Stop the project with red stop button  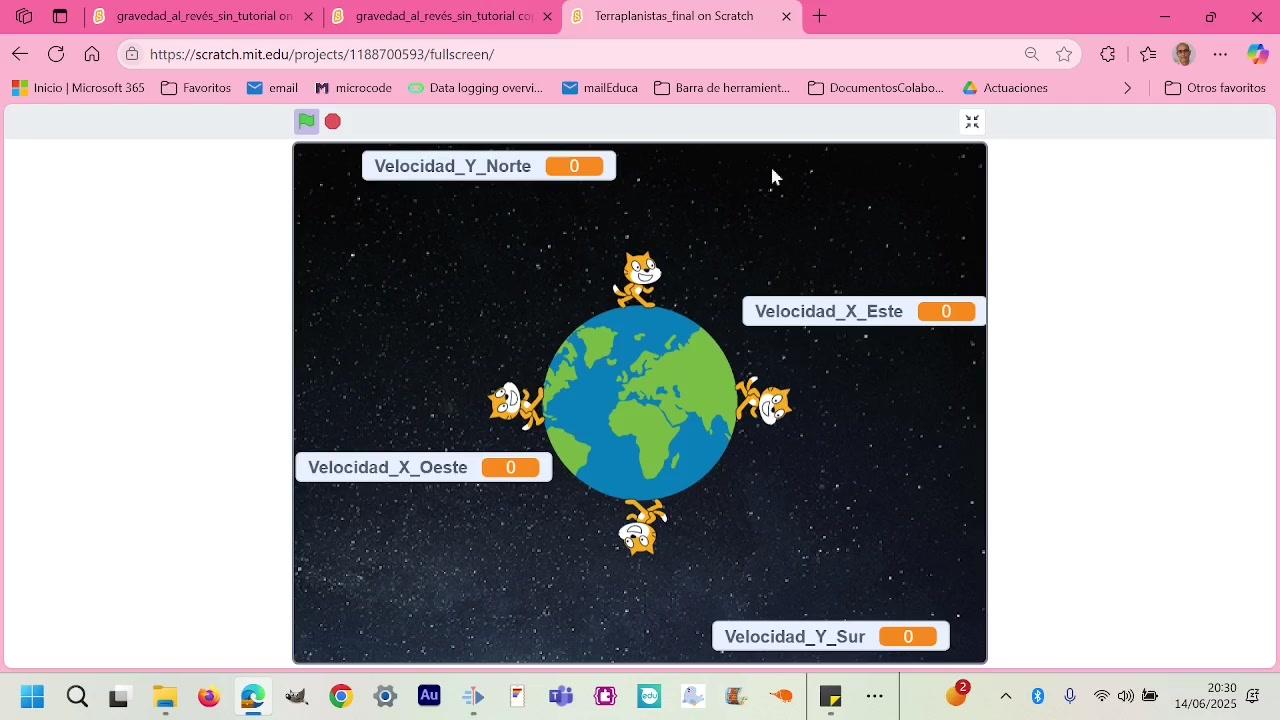tap(333, 121)
